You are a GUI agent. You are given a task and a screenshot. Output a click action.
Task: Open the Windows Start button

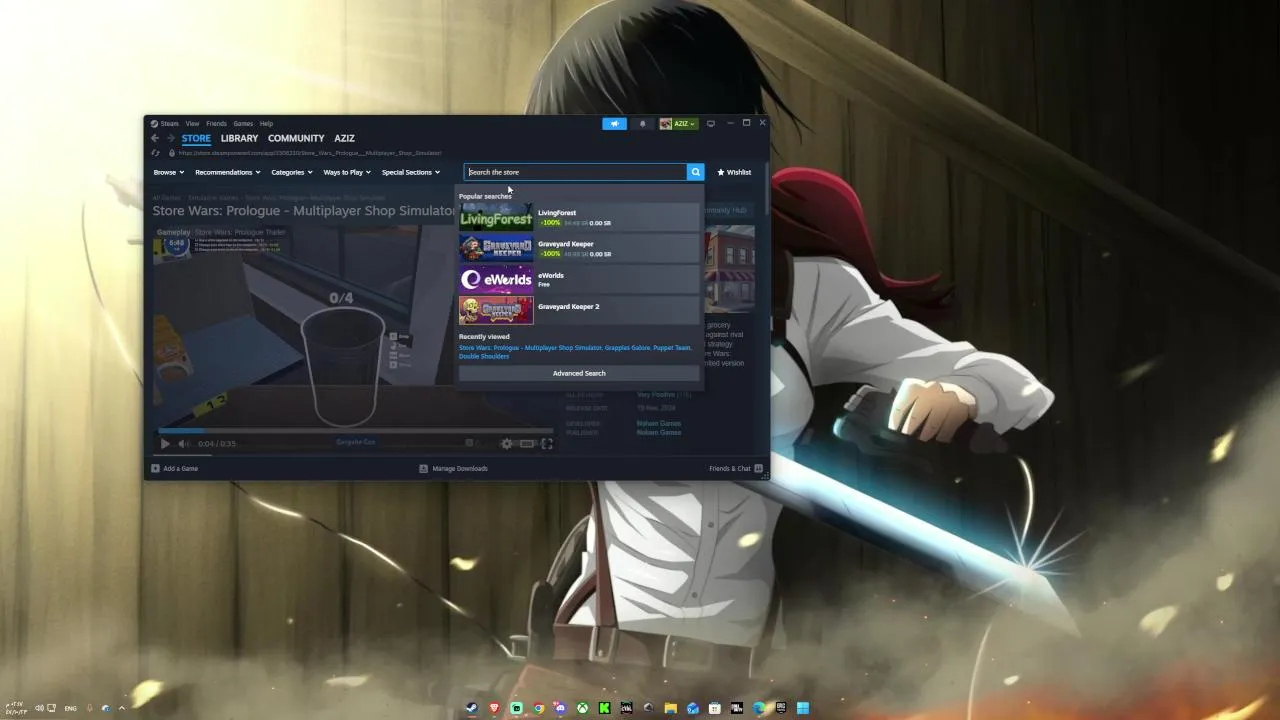(x=803, y=708)
